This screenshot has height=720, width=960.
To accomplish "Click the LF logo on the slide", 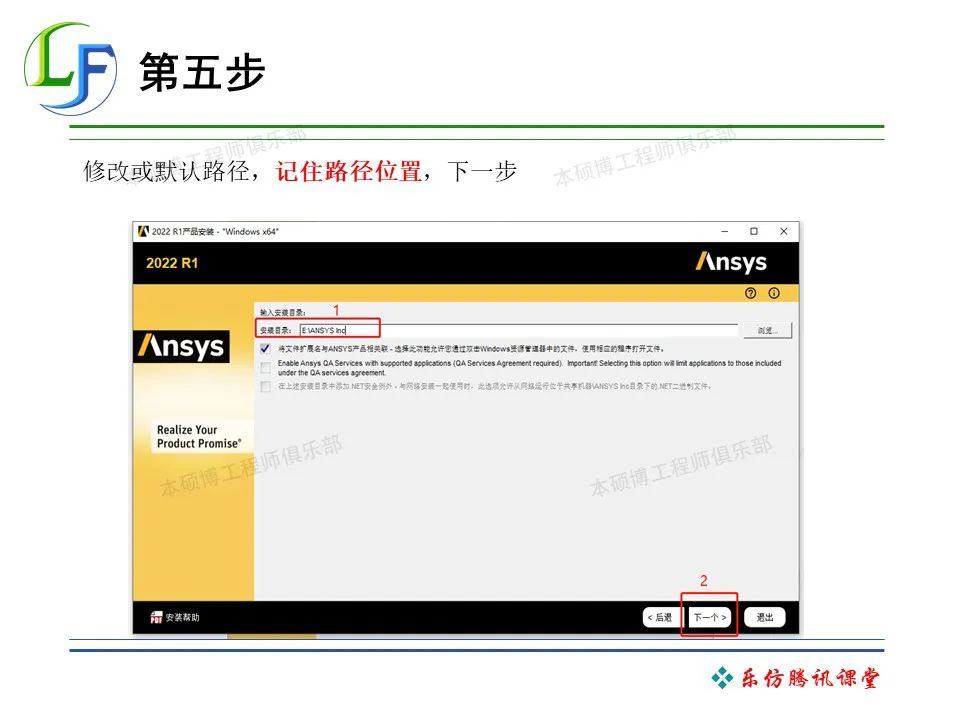I will (x=70, y=69).
